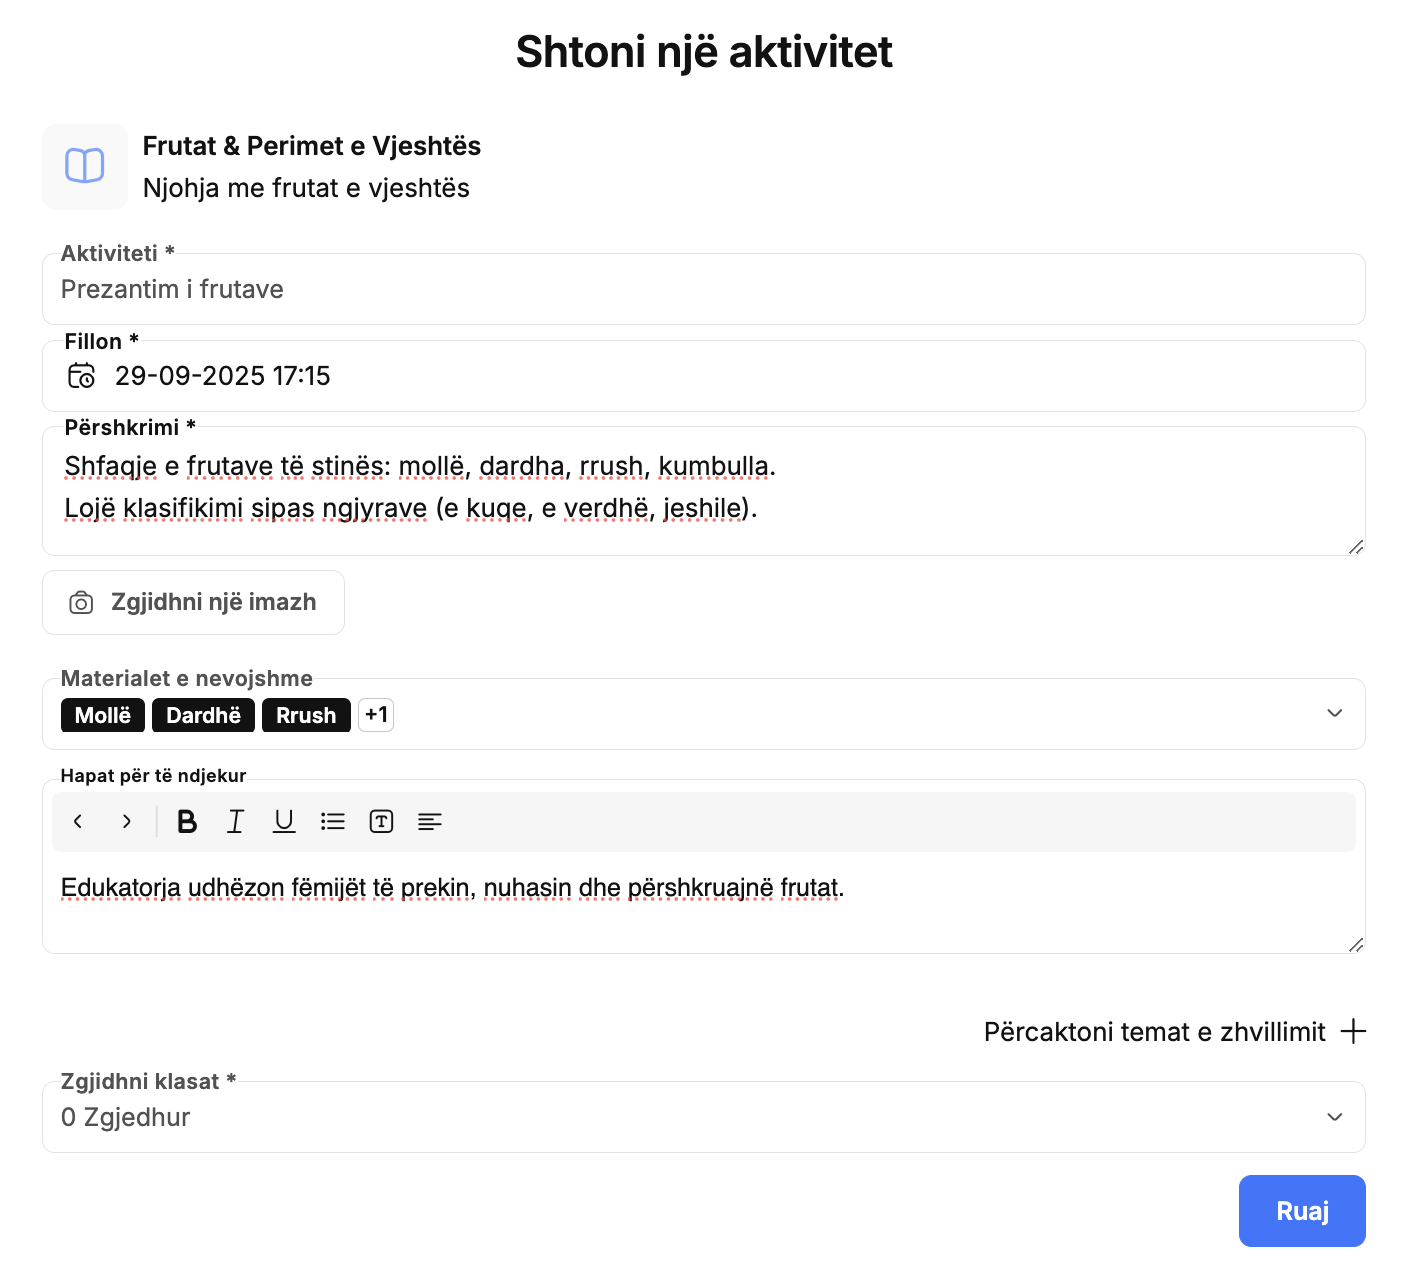This screenshot has width=1406, height=1280.
Task: Click the book icon beside the title
Action: coord(85,166)
